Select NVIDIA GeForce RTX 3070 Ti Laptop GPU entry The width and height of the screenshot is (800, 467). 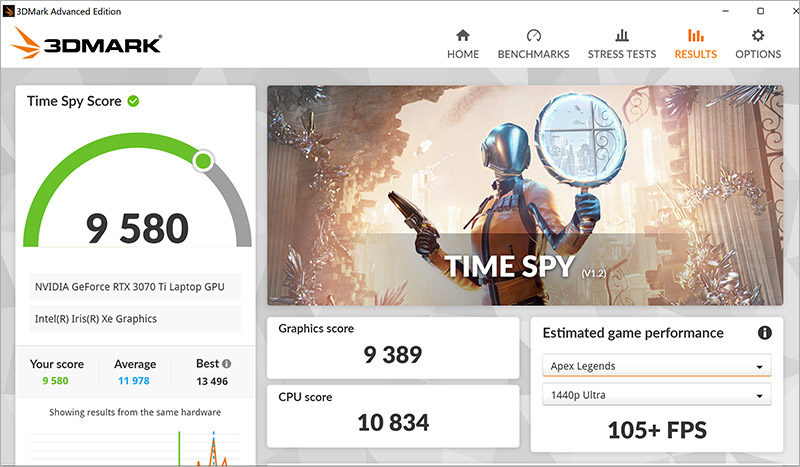(x=135, y=287)
